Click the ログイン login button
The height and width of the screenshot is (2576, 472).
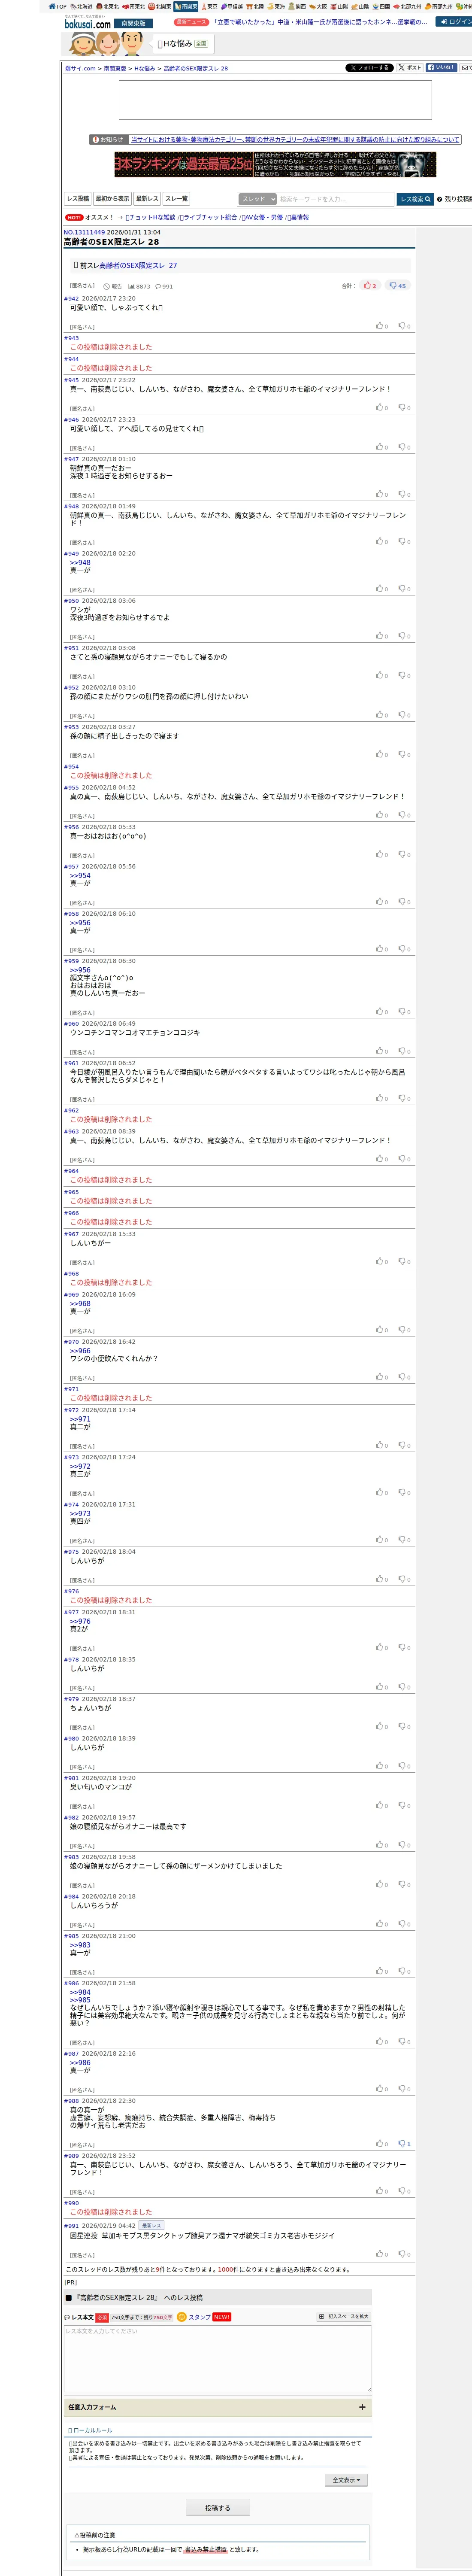[454, 21]
